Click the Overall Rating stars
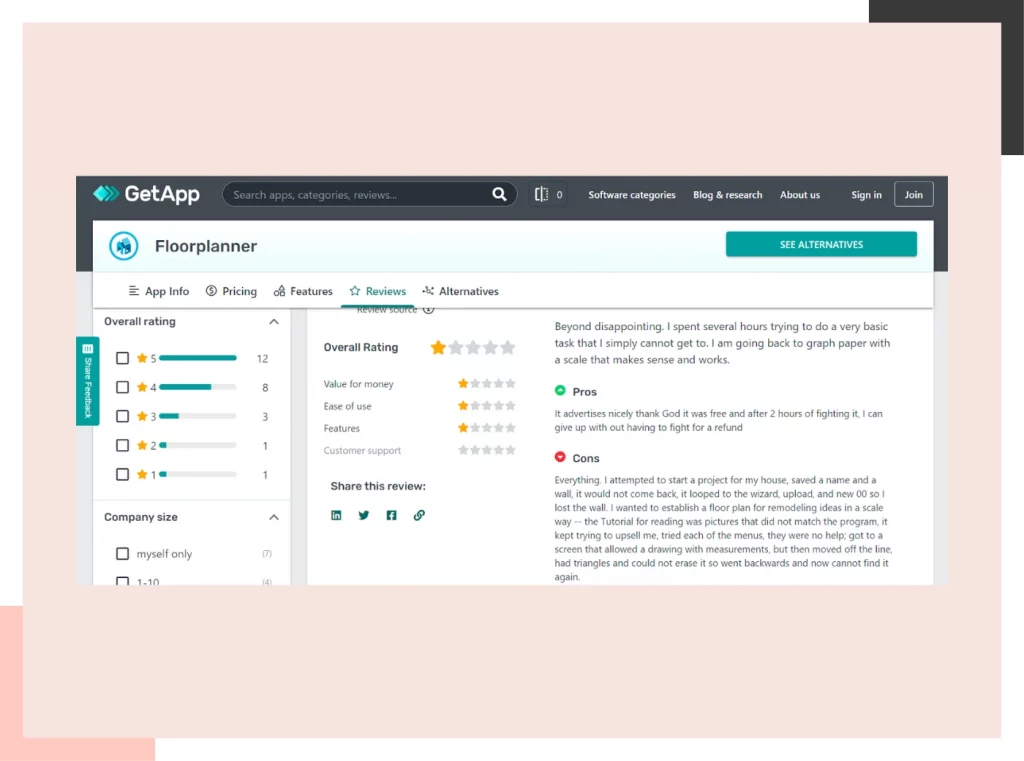This screenshot has width=1024, height=761. point(473,348)
